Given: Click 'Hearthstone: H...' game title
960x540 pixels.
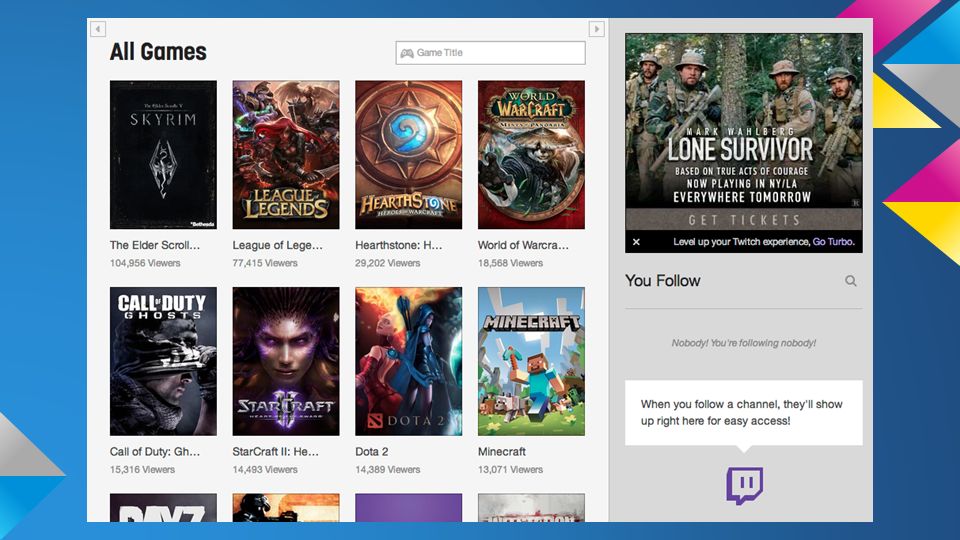Looking at the screenshot, I should 399,245.
